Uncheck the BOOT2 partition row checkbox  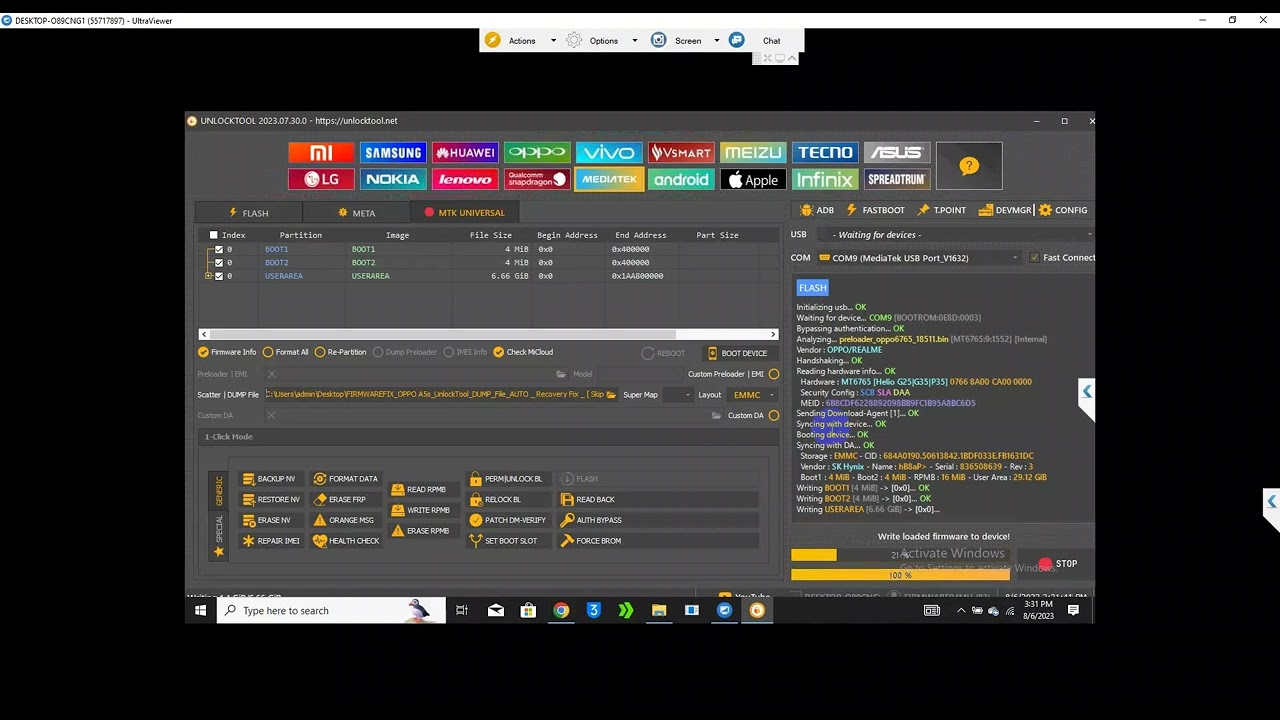pos(219,263)
